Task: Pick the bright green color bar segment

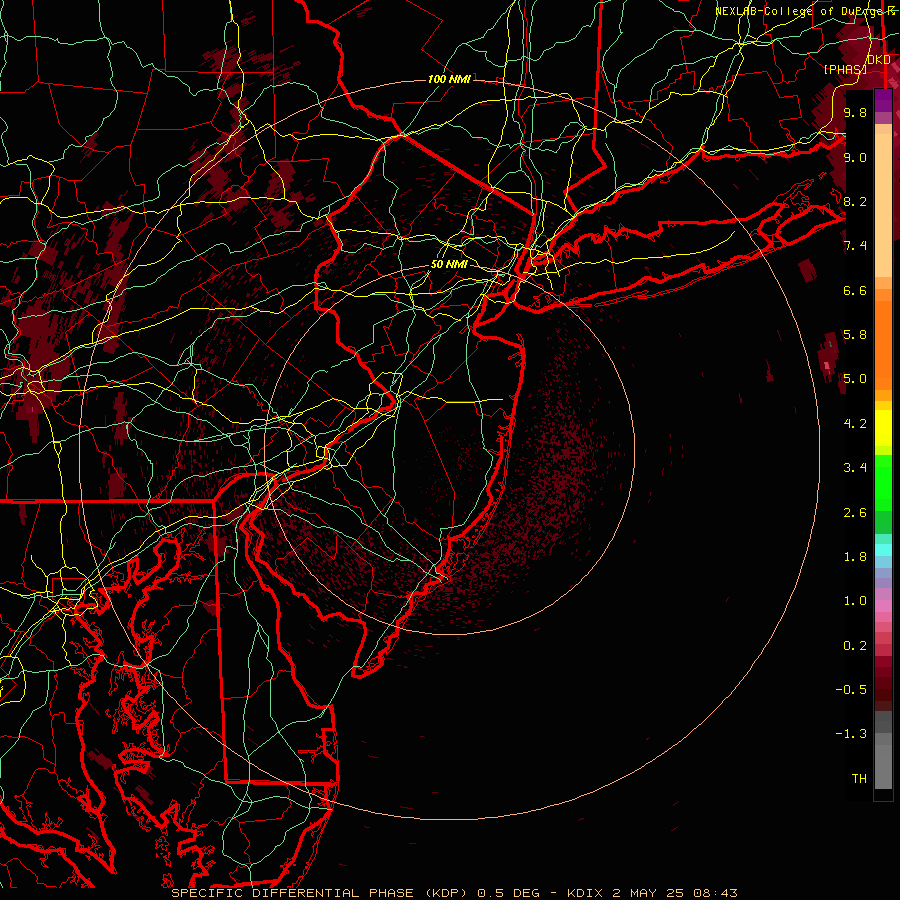Action: click(883, 482)
